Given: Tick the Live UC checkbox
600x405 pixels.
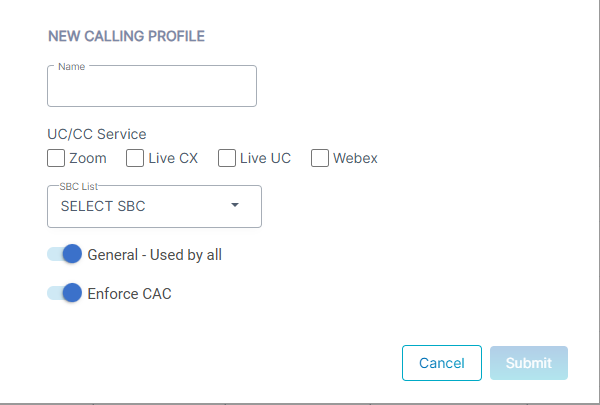Looking at the screenshot, I should click(227, 158).
